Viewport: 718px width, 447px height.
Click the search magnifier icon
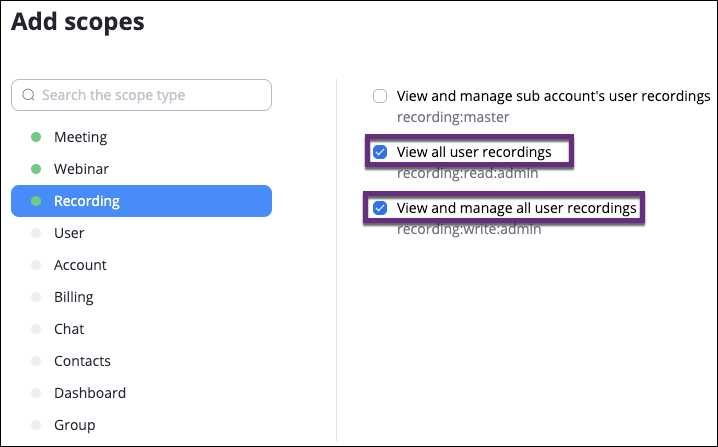28,95
